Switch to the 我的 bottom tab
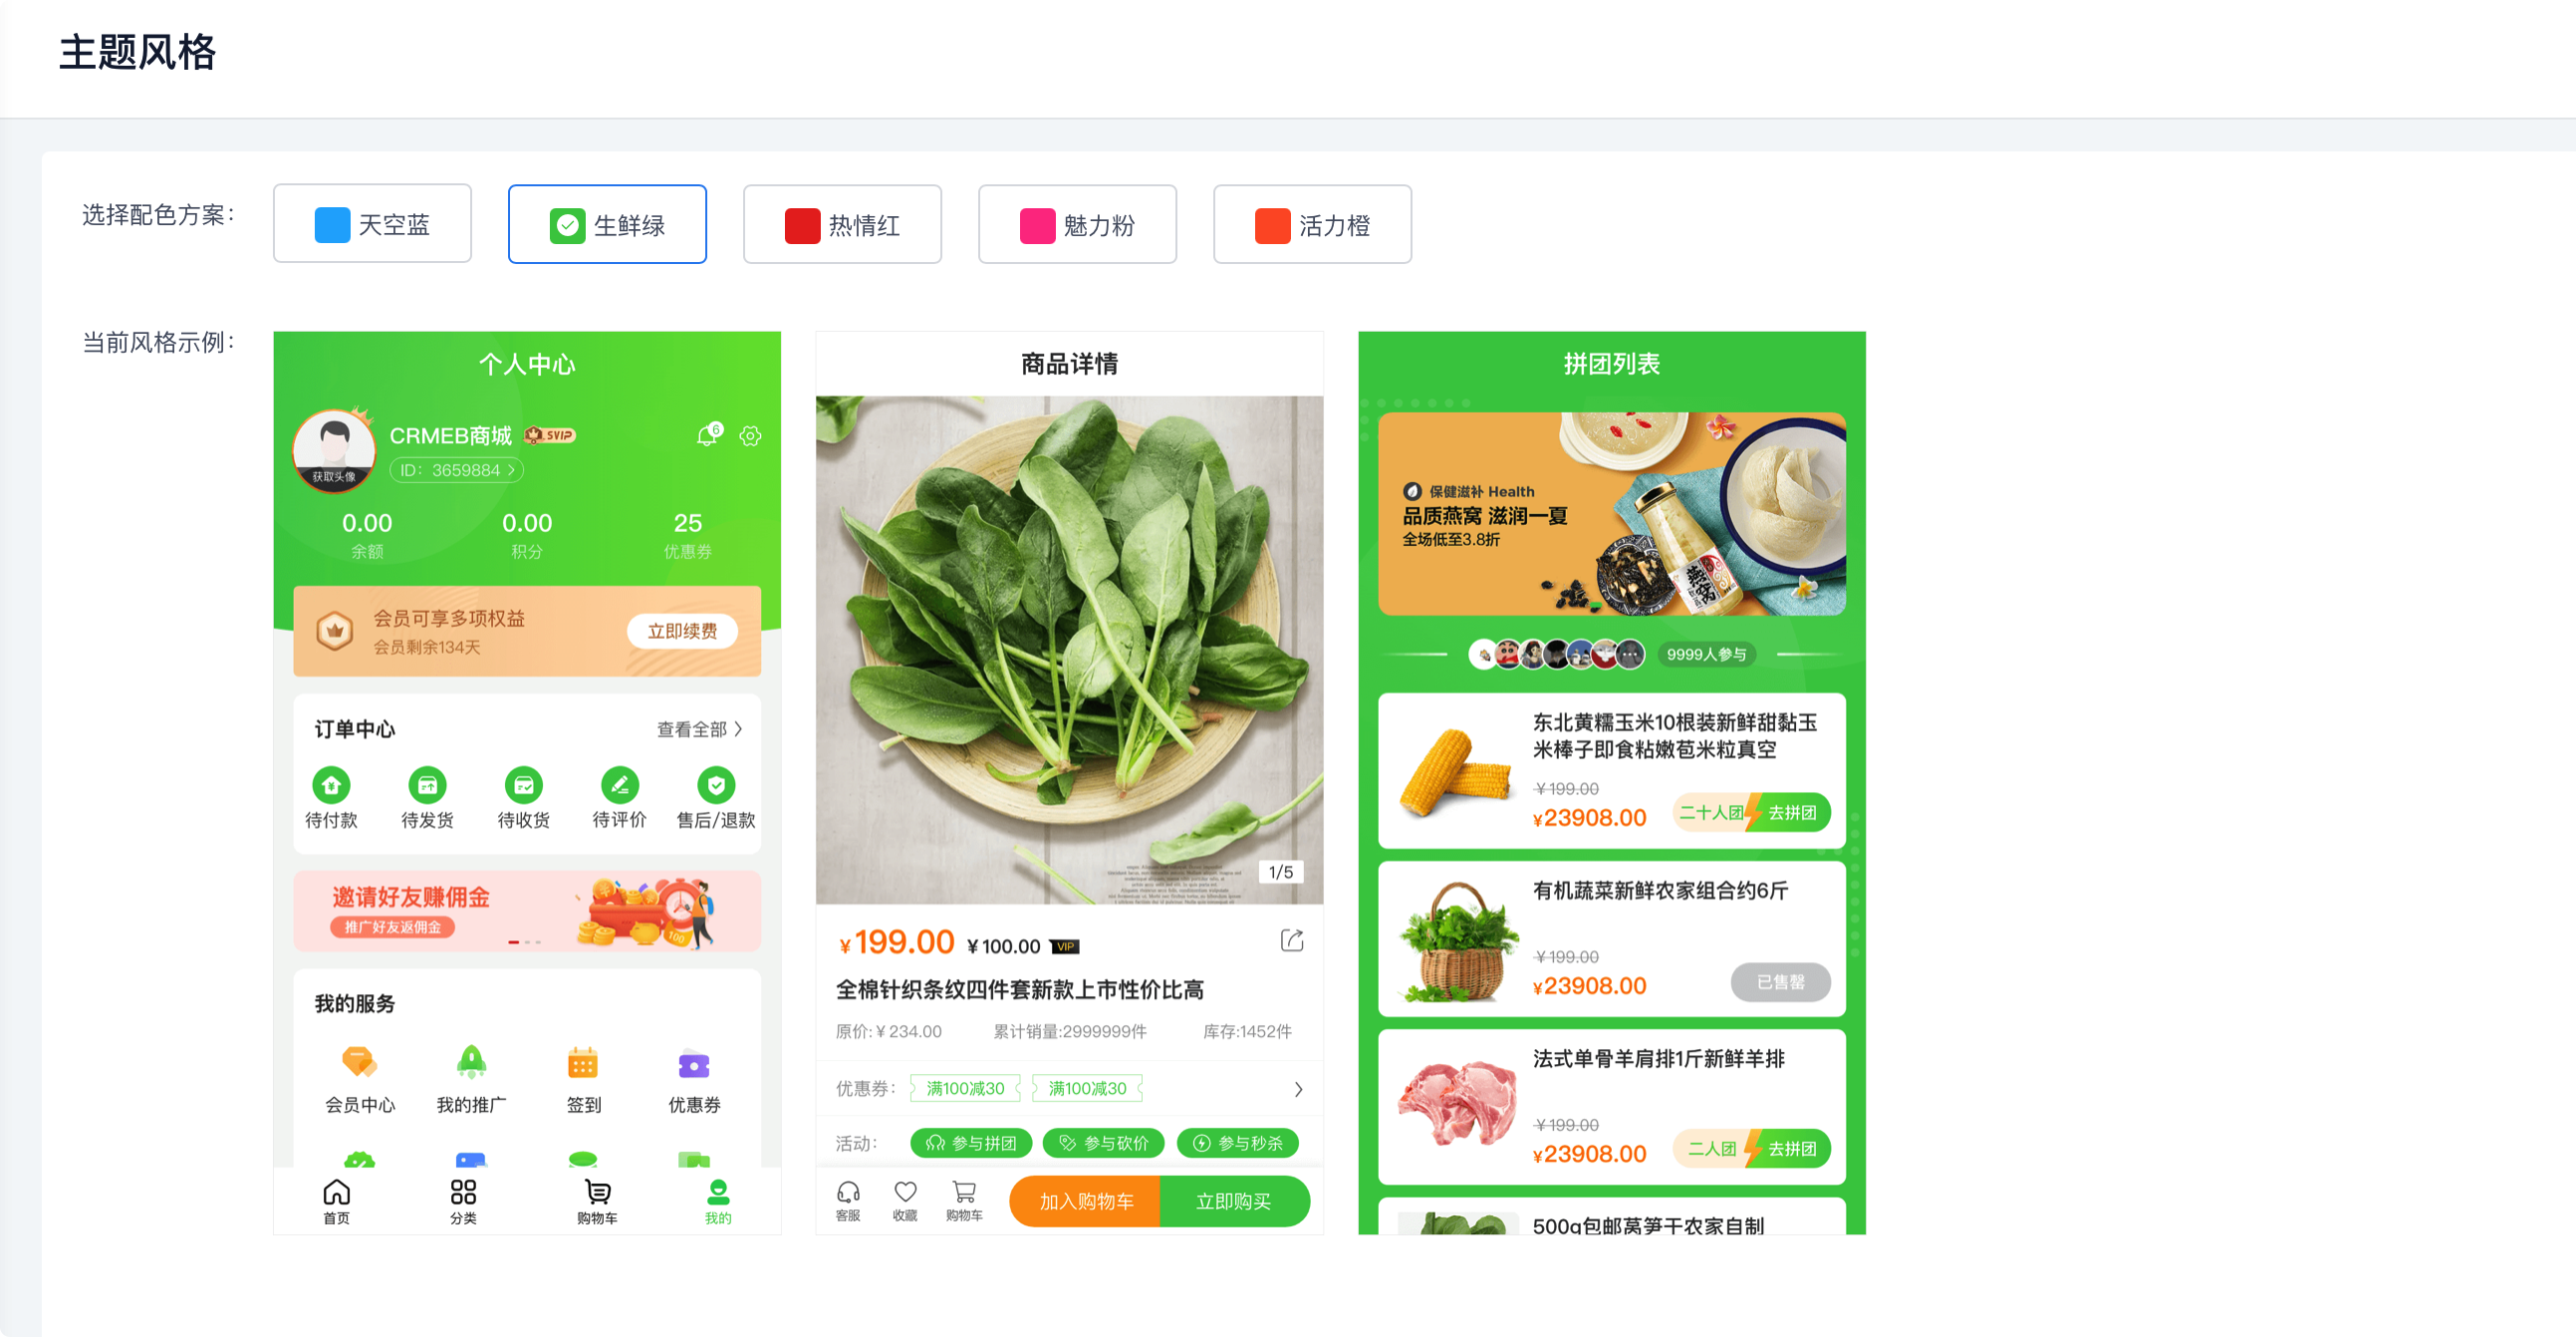 718,1200
